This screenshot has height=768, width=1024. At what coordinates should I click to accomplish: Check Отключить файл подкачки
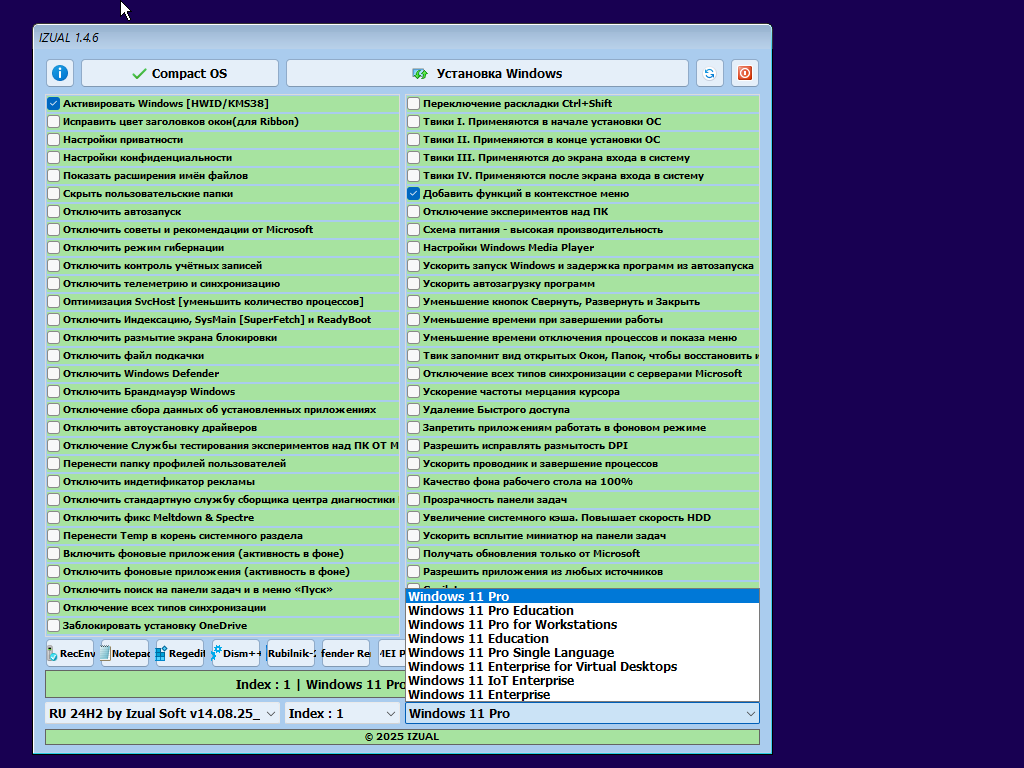point(54,355)
